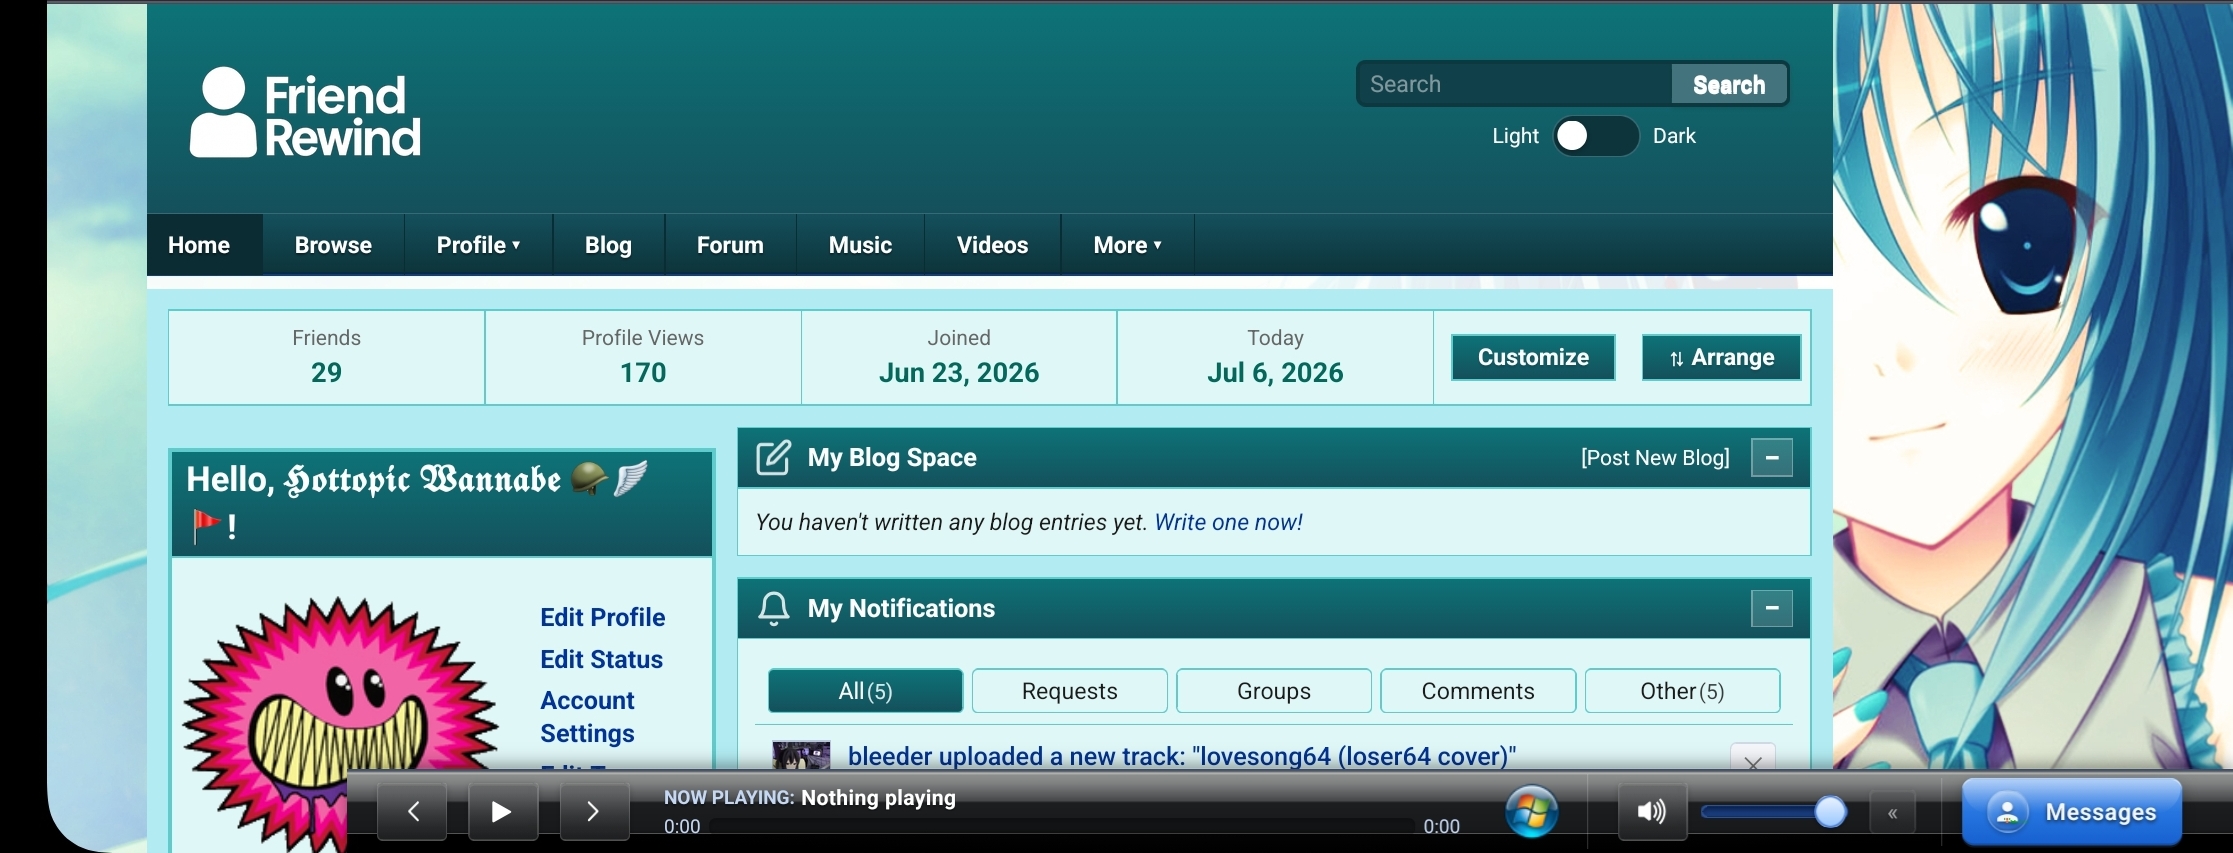2233x853 pixels.
Task: Click the 'Write one now!' link
Action: click(1228, 522)
